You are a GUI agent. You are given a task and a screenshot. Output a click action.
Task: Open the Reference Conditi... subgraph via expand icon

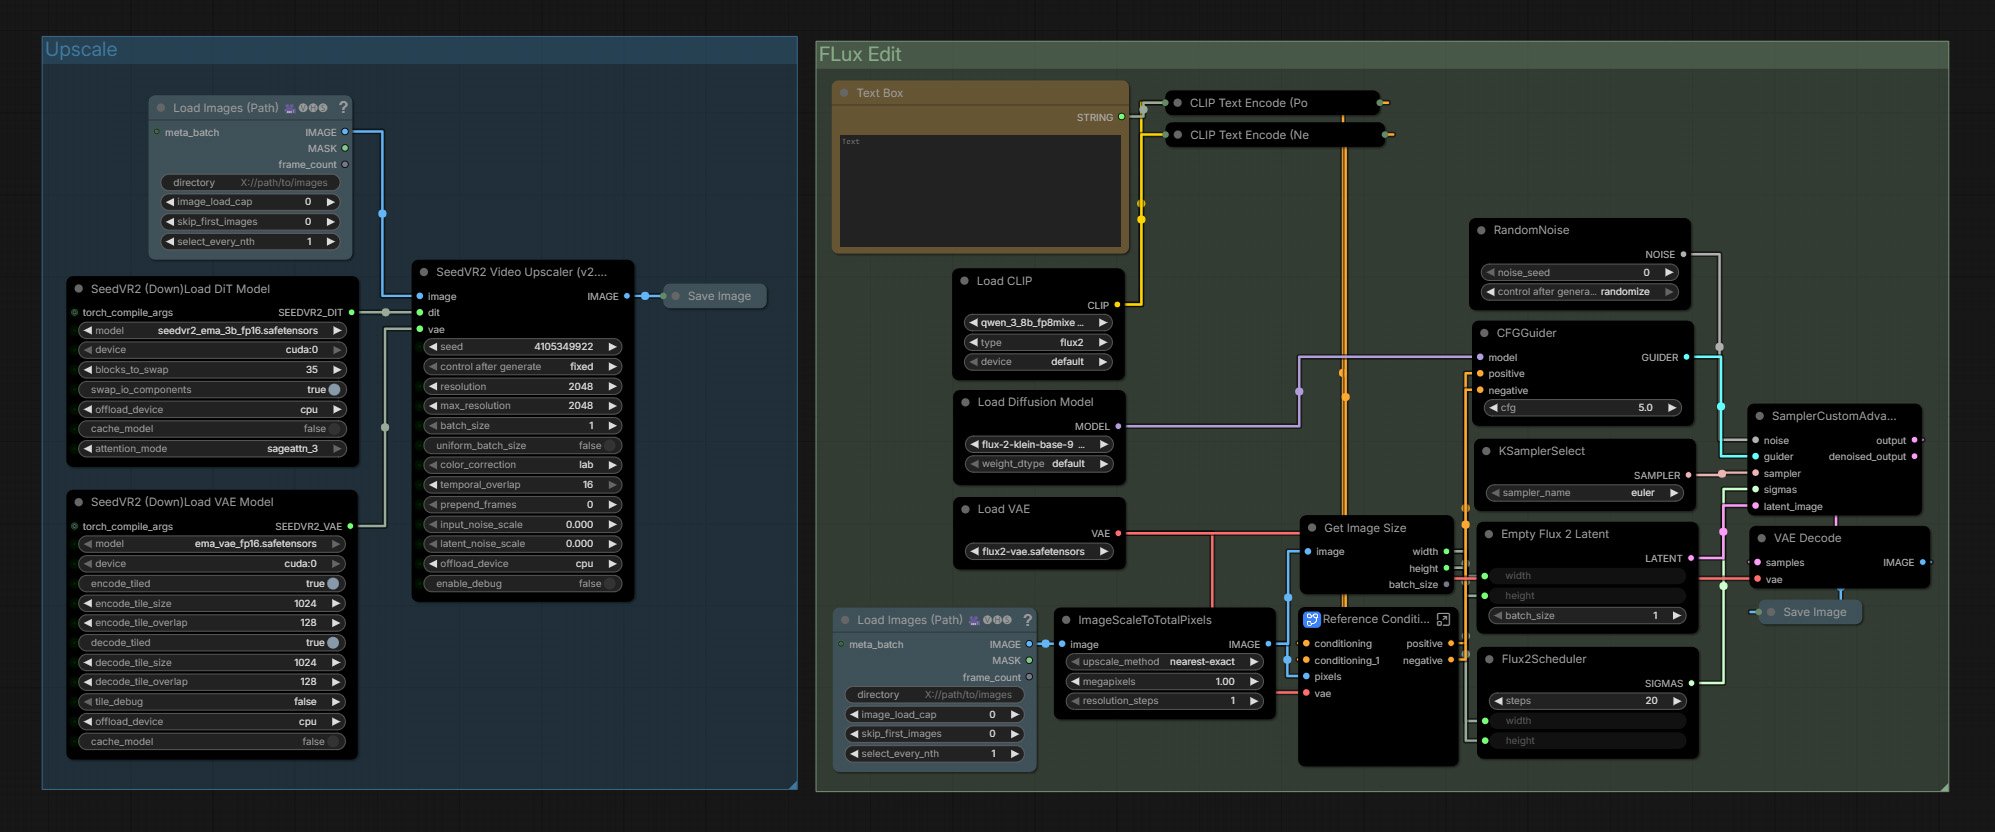click(x=1443, y=619)
